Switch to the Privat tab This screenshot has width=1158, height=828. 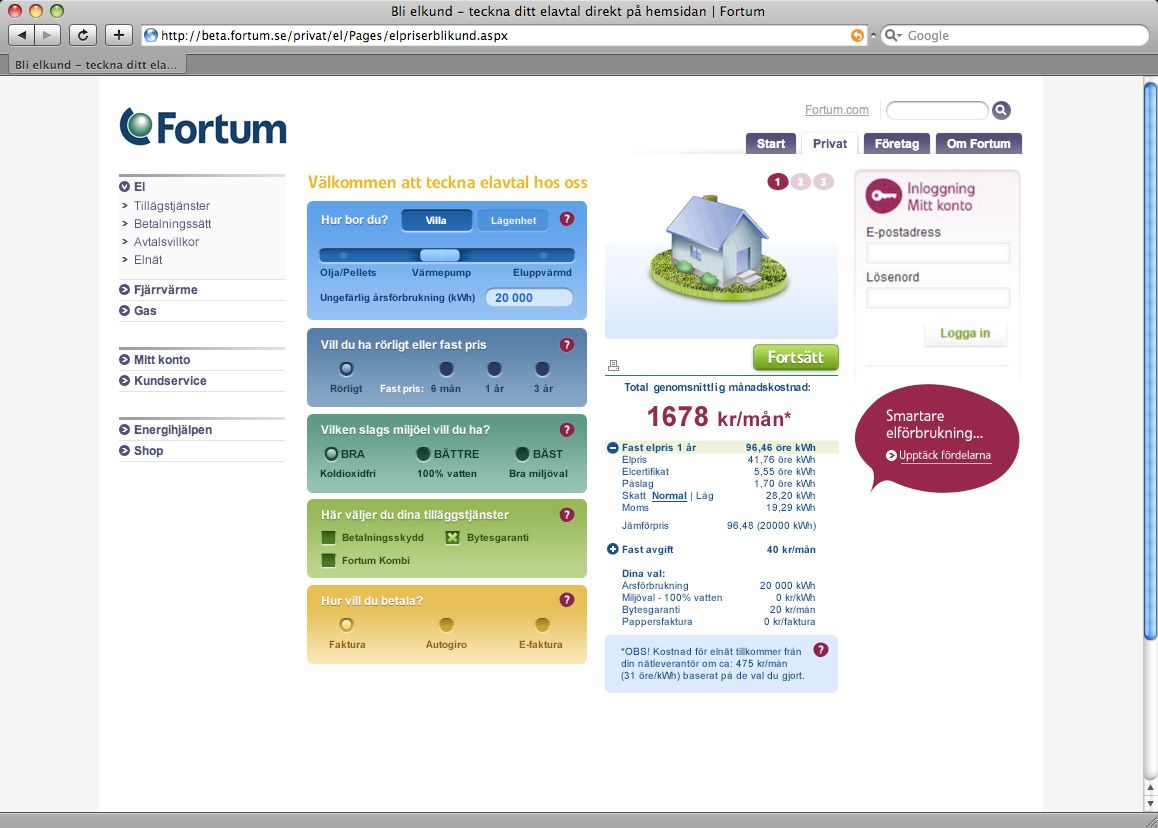tap(830, 144)
